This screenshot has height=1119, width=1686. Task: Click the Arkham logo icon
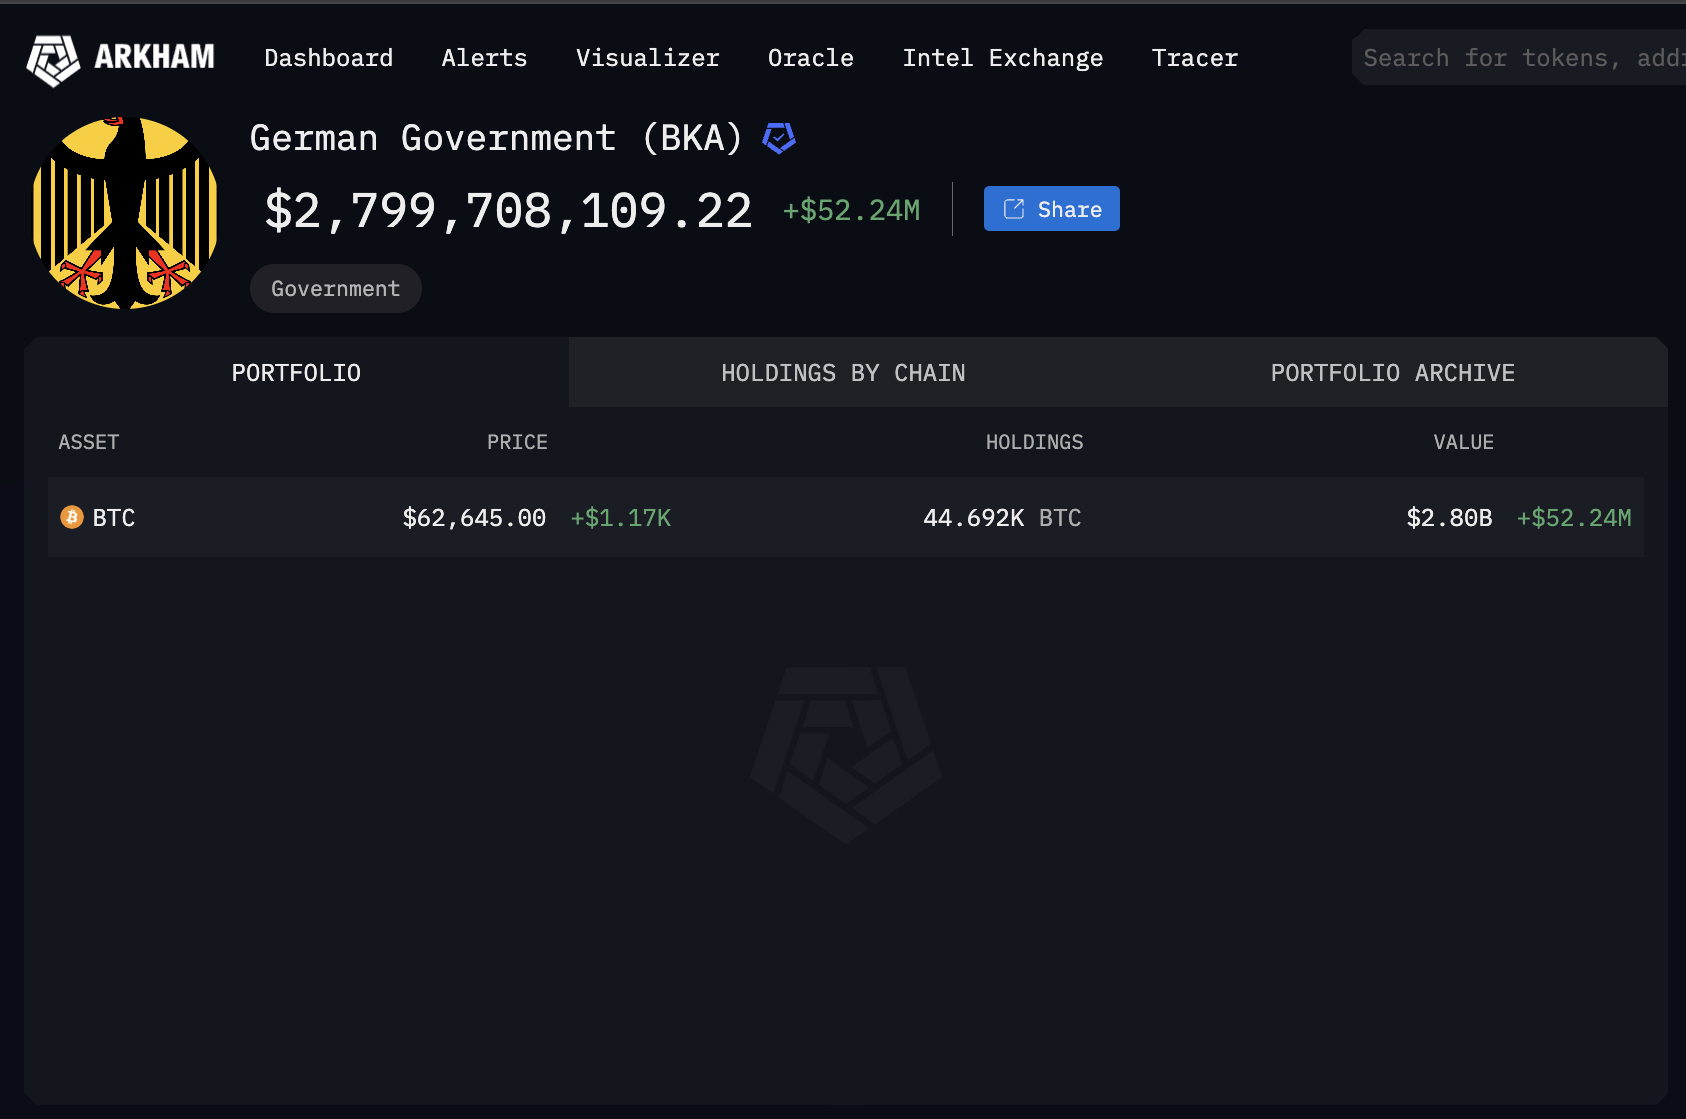pyautogui.click(x=54, y=60)
